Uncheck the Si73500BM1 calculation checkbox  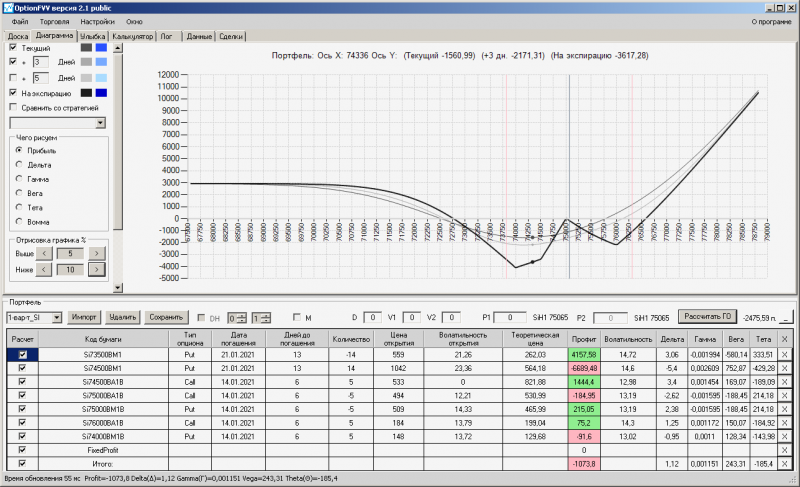click(x=22, y=354)
